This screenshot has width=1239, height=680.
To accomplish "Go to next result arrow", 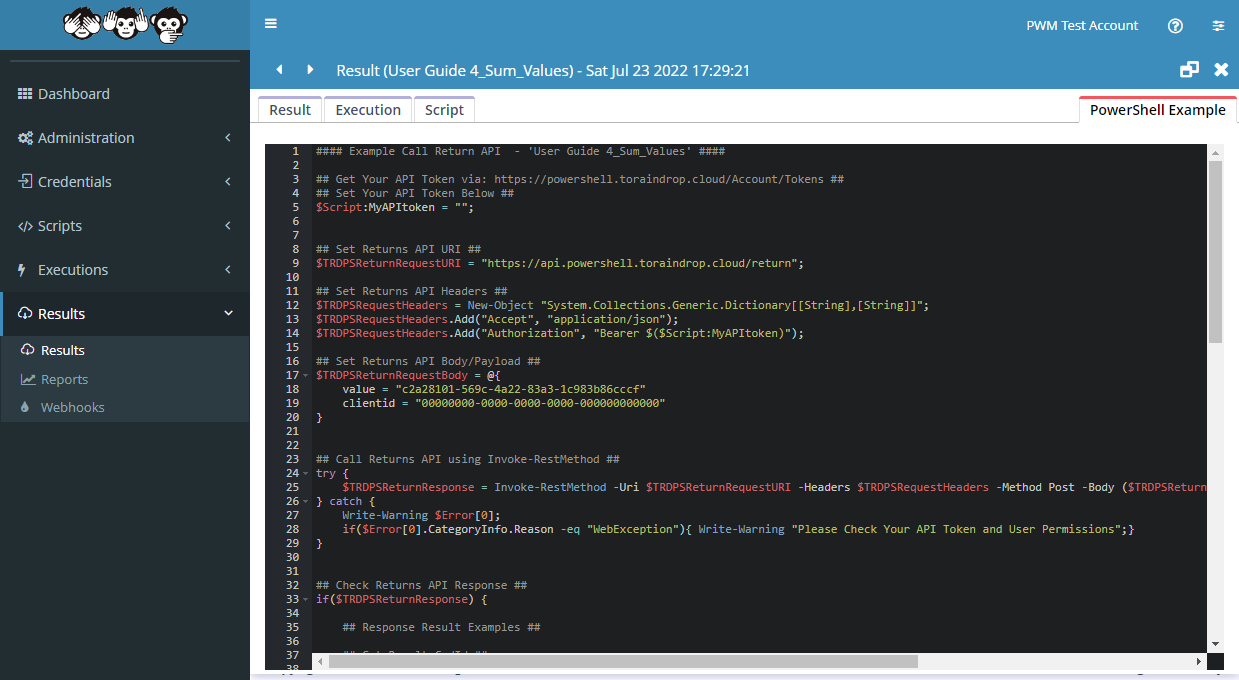I will click(310, 70).
